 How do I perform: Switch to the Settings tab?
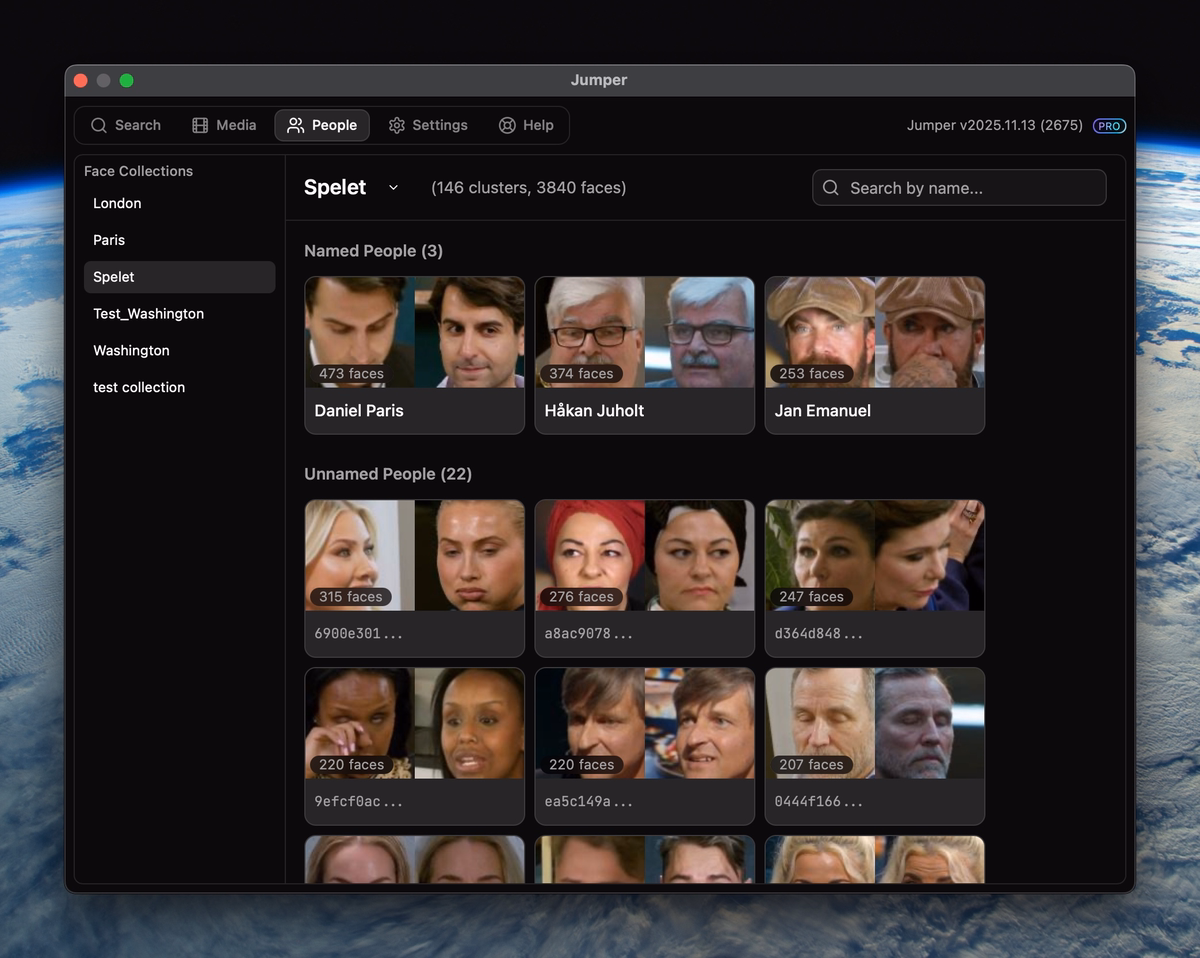[429, 125]
